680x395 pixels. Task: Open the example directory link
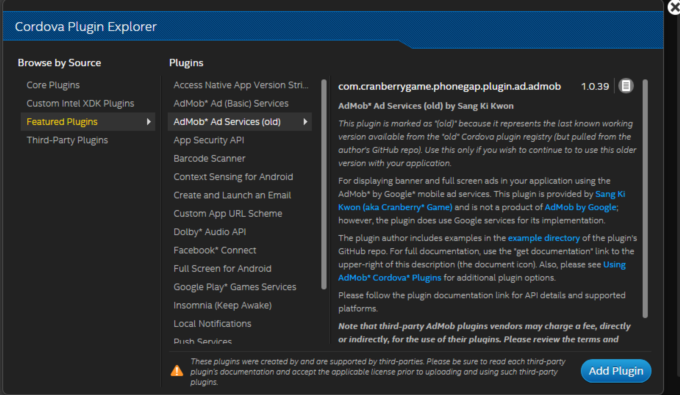[543, 238]
